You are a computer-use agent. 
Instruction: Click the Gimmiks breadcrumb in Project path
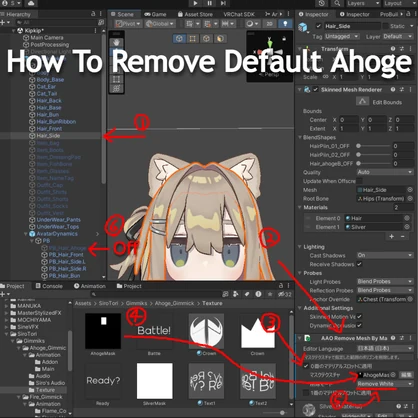coord(136,303)
